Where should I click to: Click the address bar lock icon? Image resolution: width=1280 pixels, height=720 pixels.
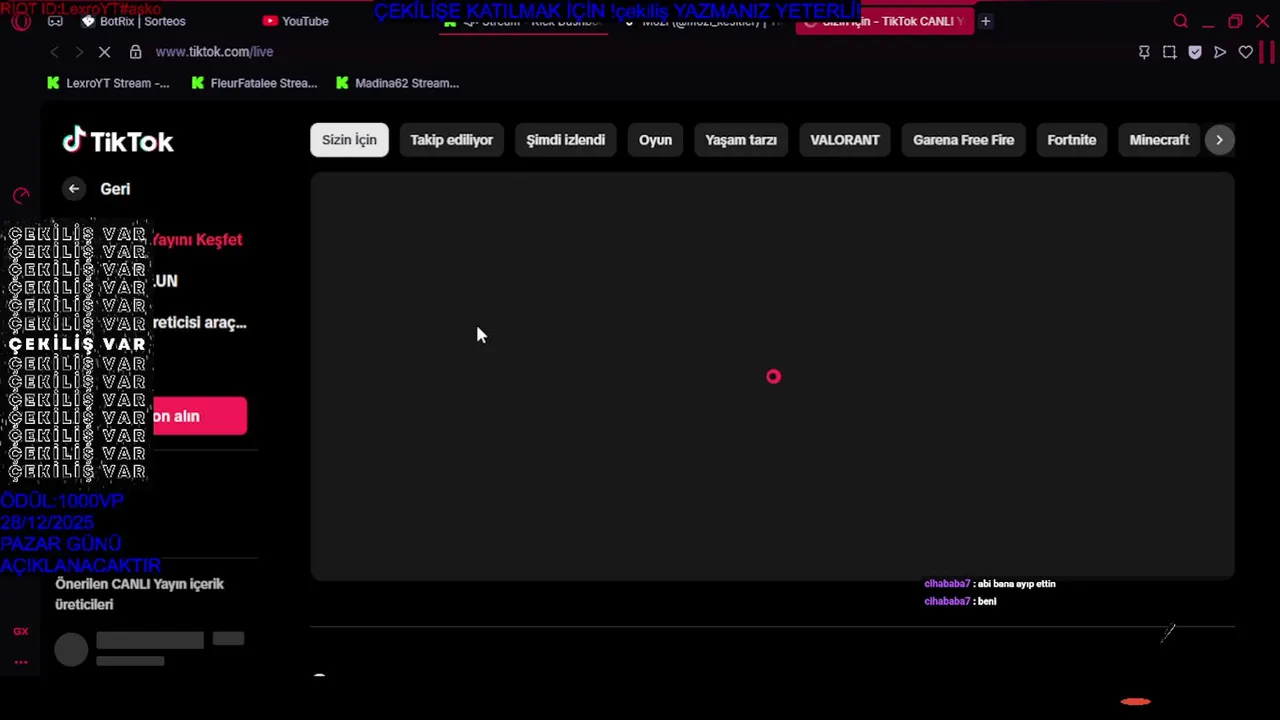click(135, 52)
